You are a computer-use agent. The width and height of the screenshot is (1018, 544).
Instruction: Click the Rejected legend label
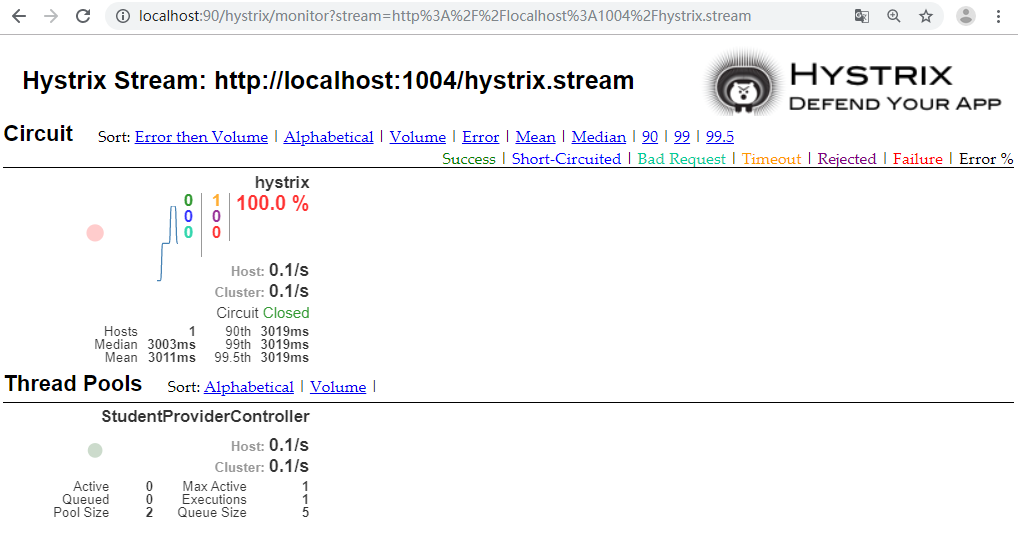tap(847, 159)
